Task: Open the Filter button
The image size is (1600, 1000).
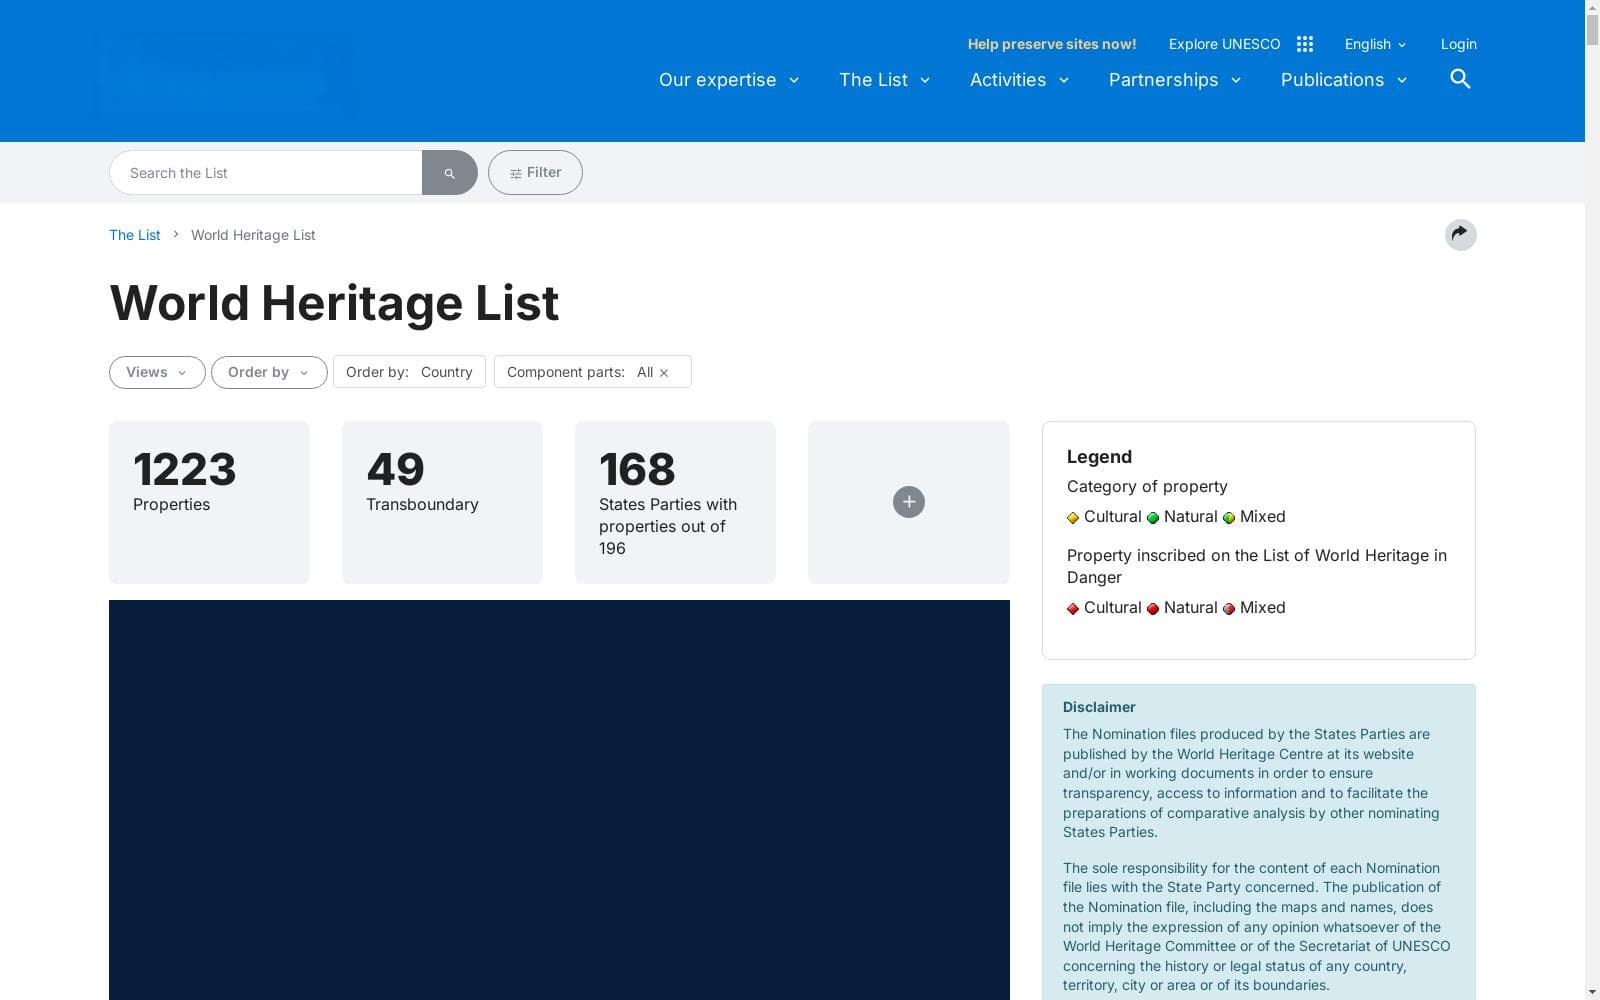Action: click(x=535, y=173)
